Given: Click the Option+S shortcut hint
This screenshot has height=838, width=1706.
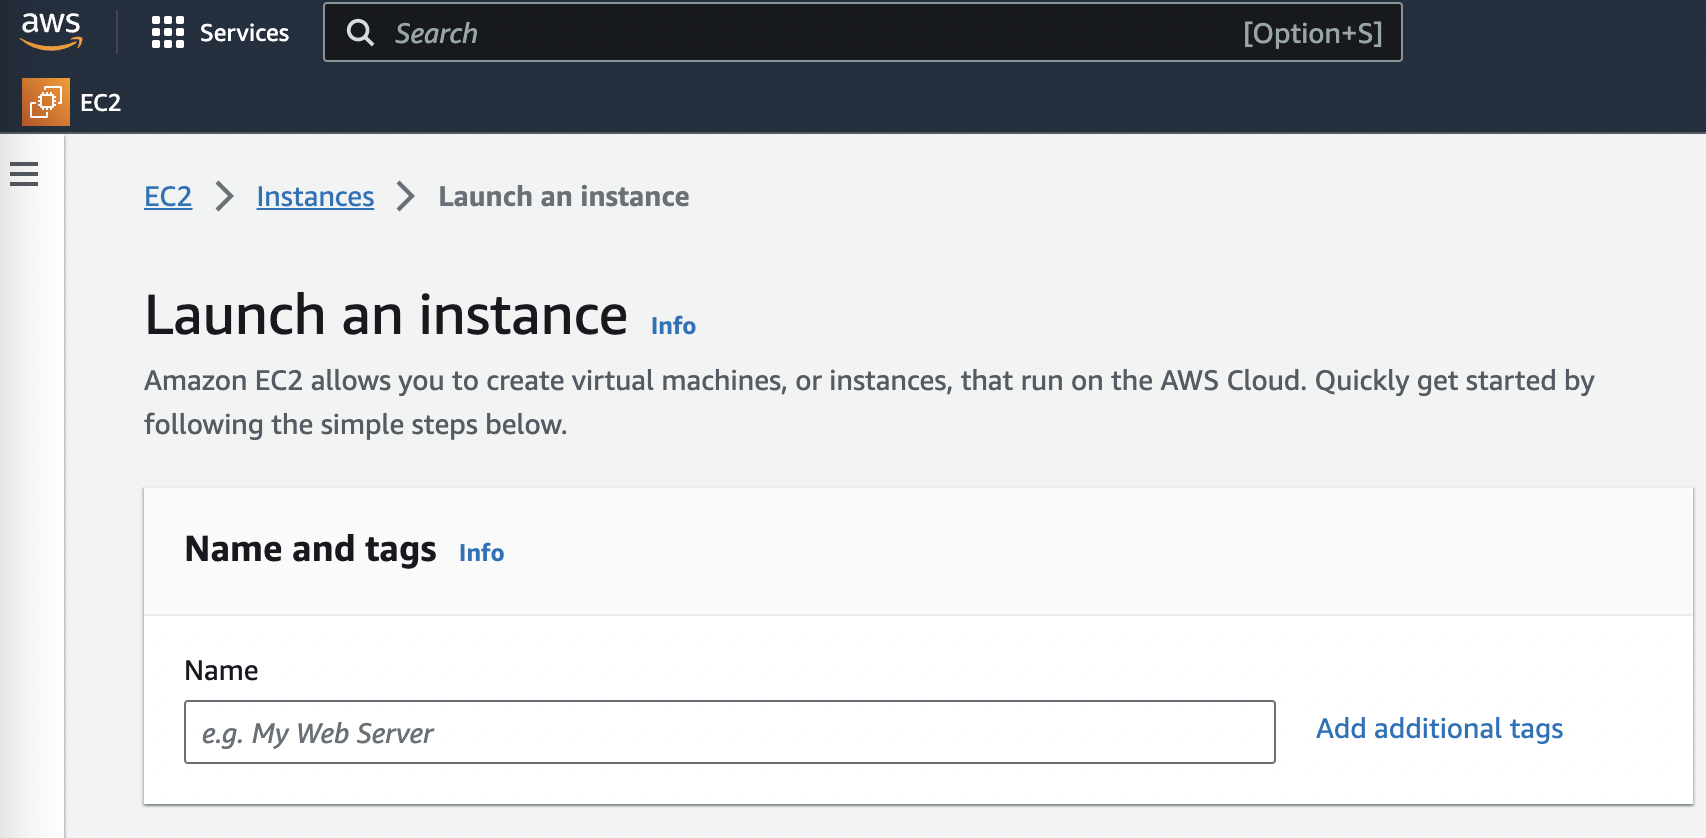Looking at the screenshot, I should pos(1312,34).
